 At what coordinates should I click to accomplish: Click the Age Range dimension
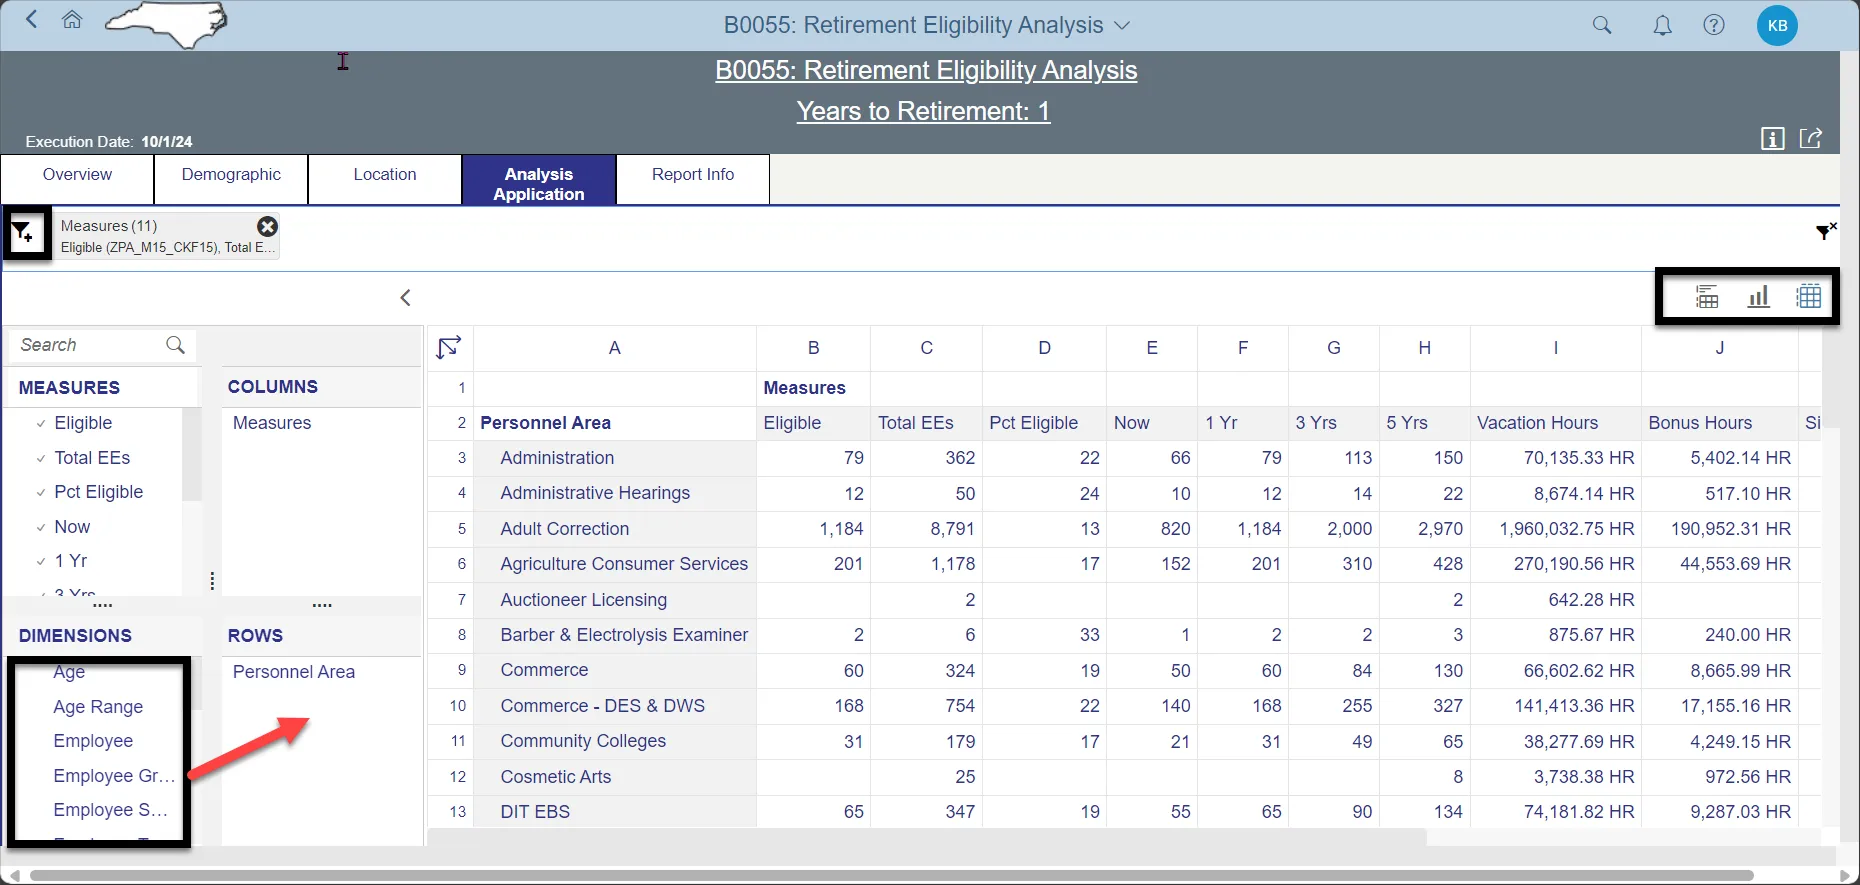(x=98, y=707)
